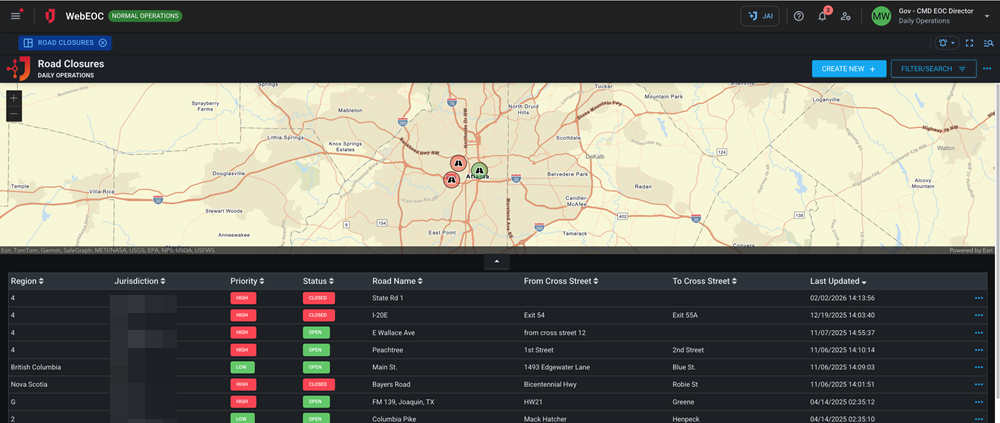The height and width of the screenshot is (423, 1000).
Task: Enter fullscreen board view
Action: point(969,43)
